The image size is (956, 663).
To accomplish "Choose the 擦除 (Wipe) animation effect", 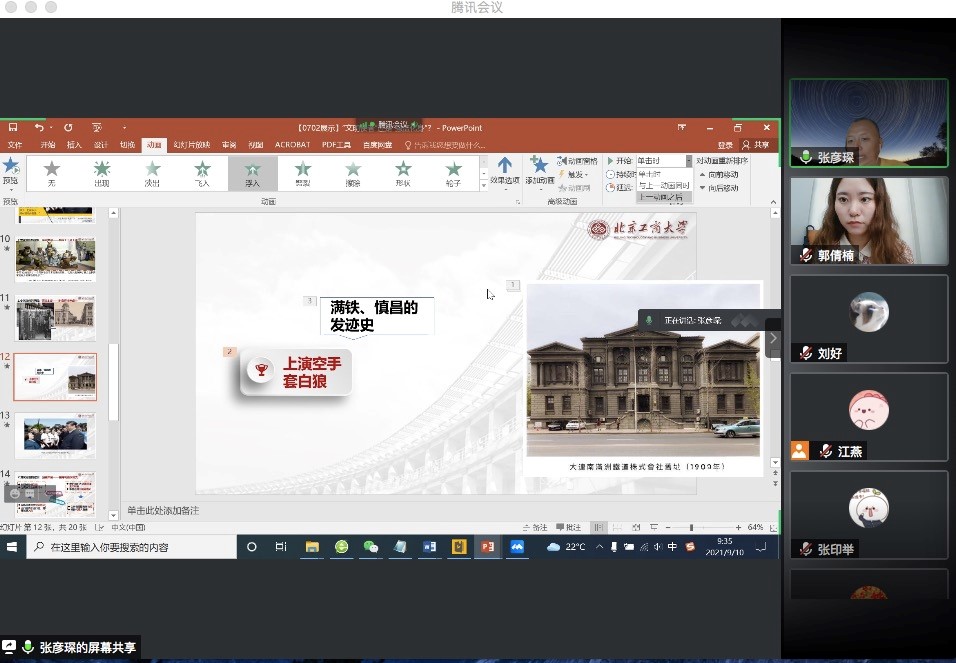I will tap(353, 172).
